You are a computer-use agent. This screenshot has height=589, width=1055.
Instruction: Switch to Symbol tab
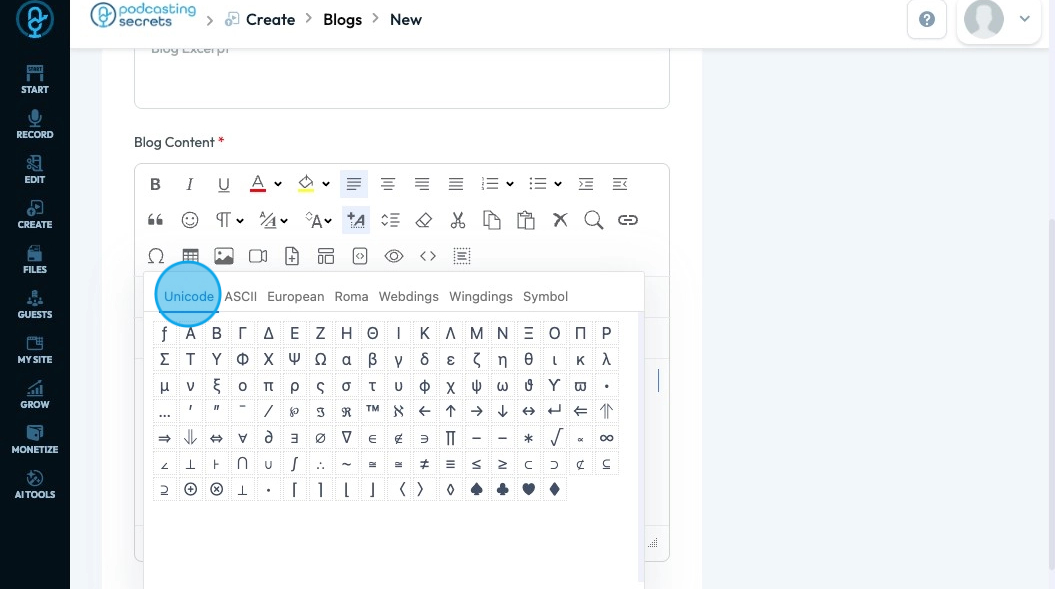click(x=546, y=296)
